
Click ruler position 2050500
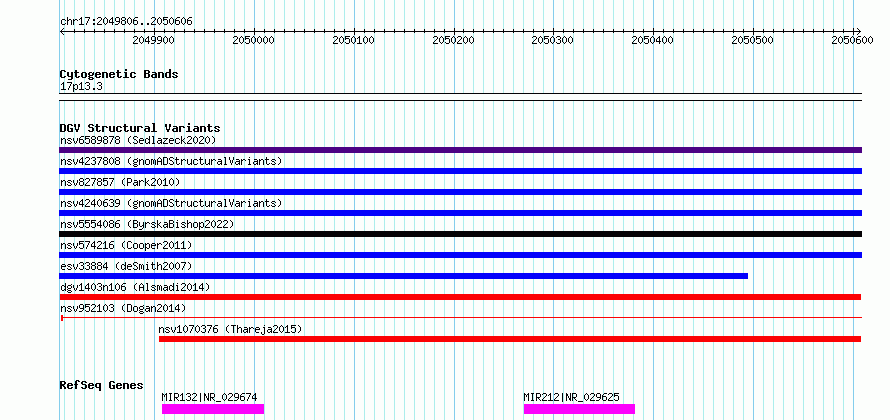754,40
